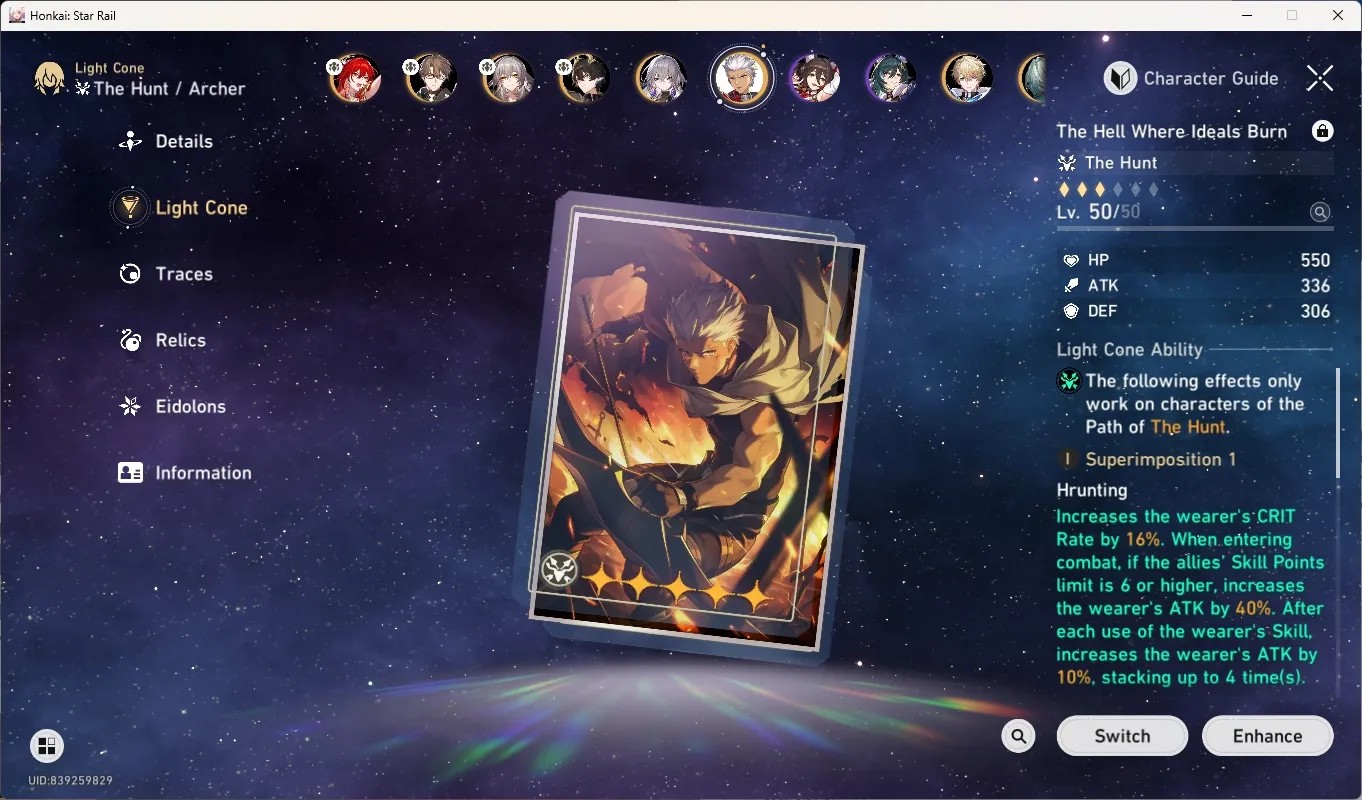Open the Eidolons tab
Image resolution: width=1362 pixels, height=800 pixels.
point(172,406)
